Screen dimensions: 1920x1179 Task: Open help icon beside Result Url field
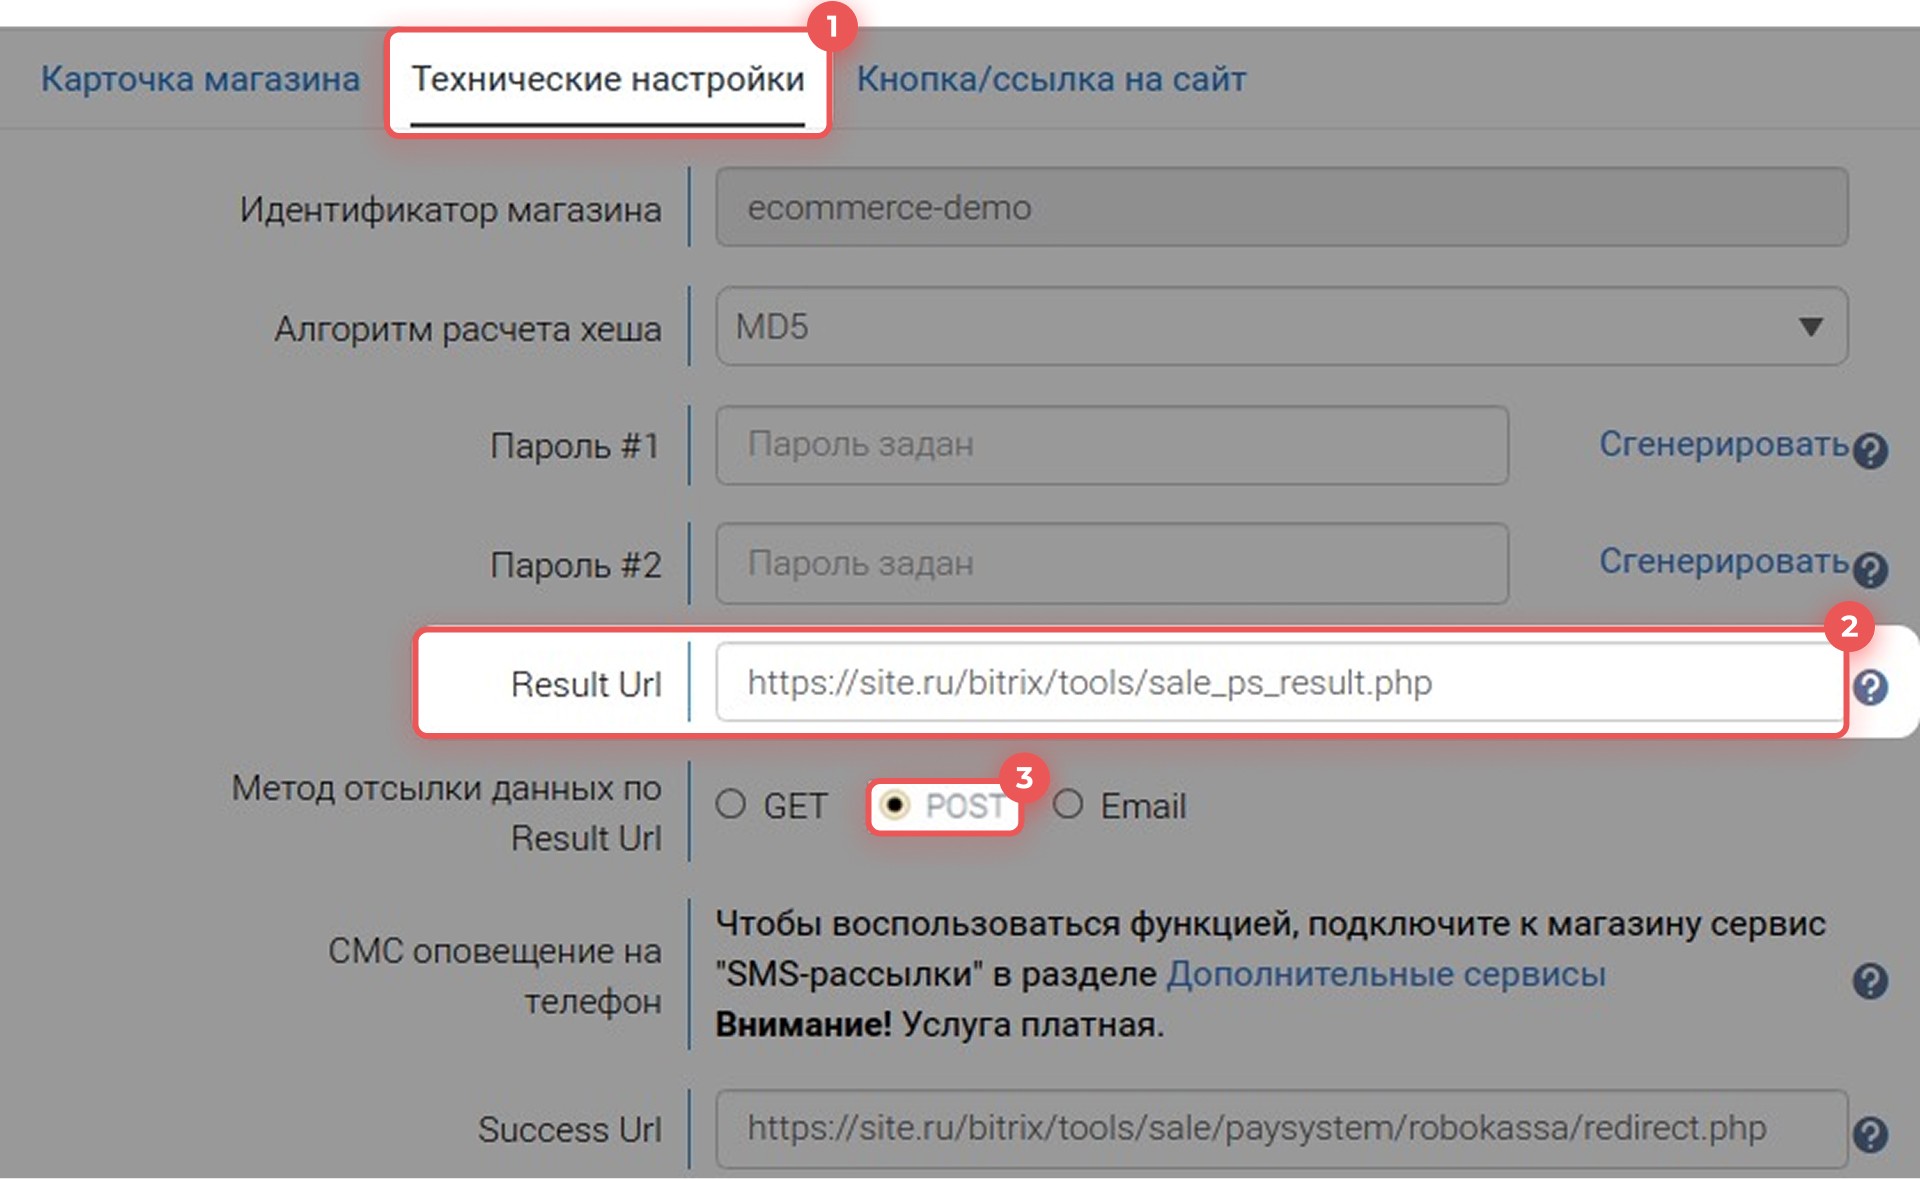(1869, 687)
